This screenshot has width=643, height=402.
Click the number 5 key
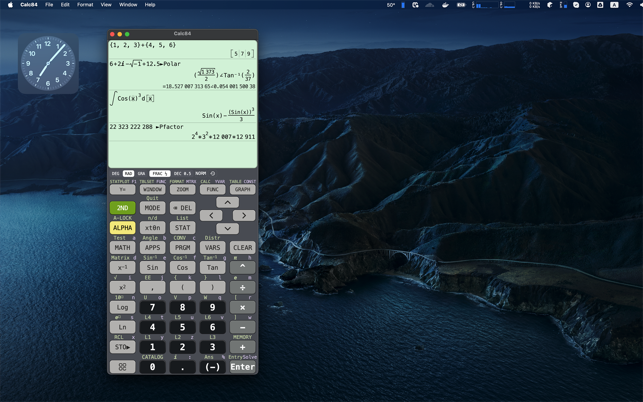(182, 327)
